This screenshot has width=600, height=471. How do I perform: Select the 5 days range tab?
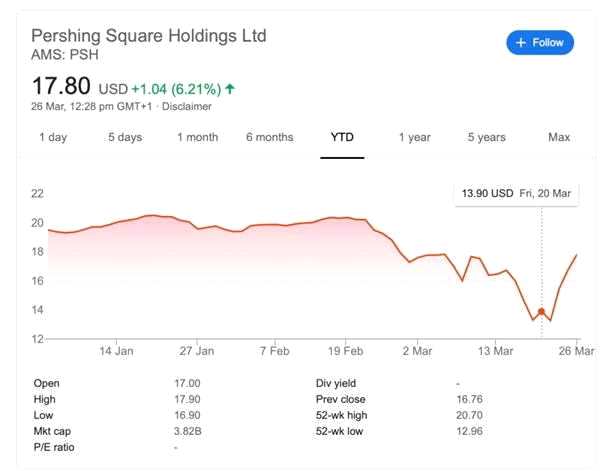pos(125,137)
